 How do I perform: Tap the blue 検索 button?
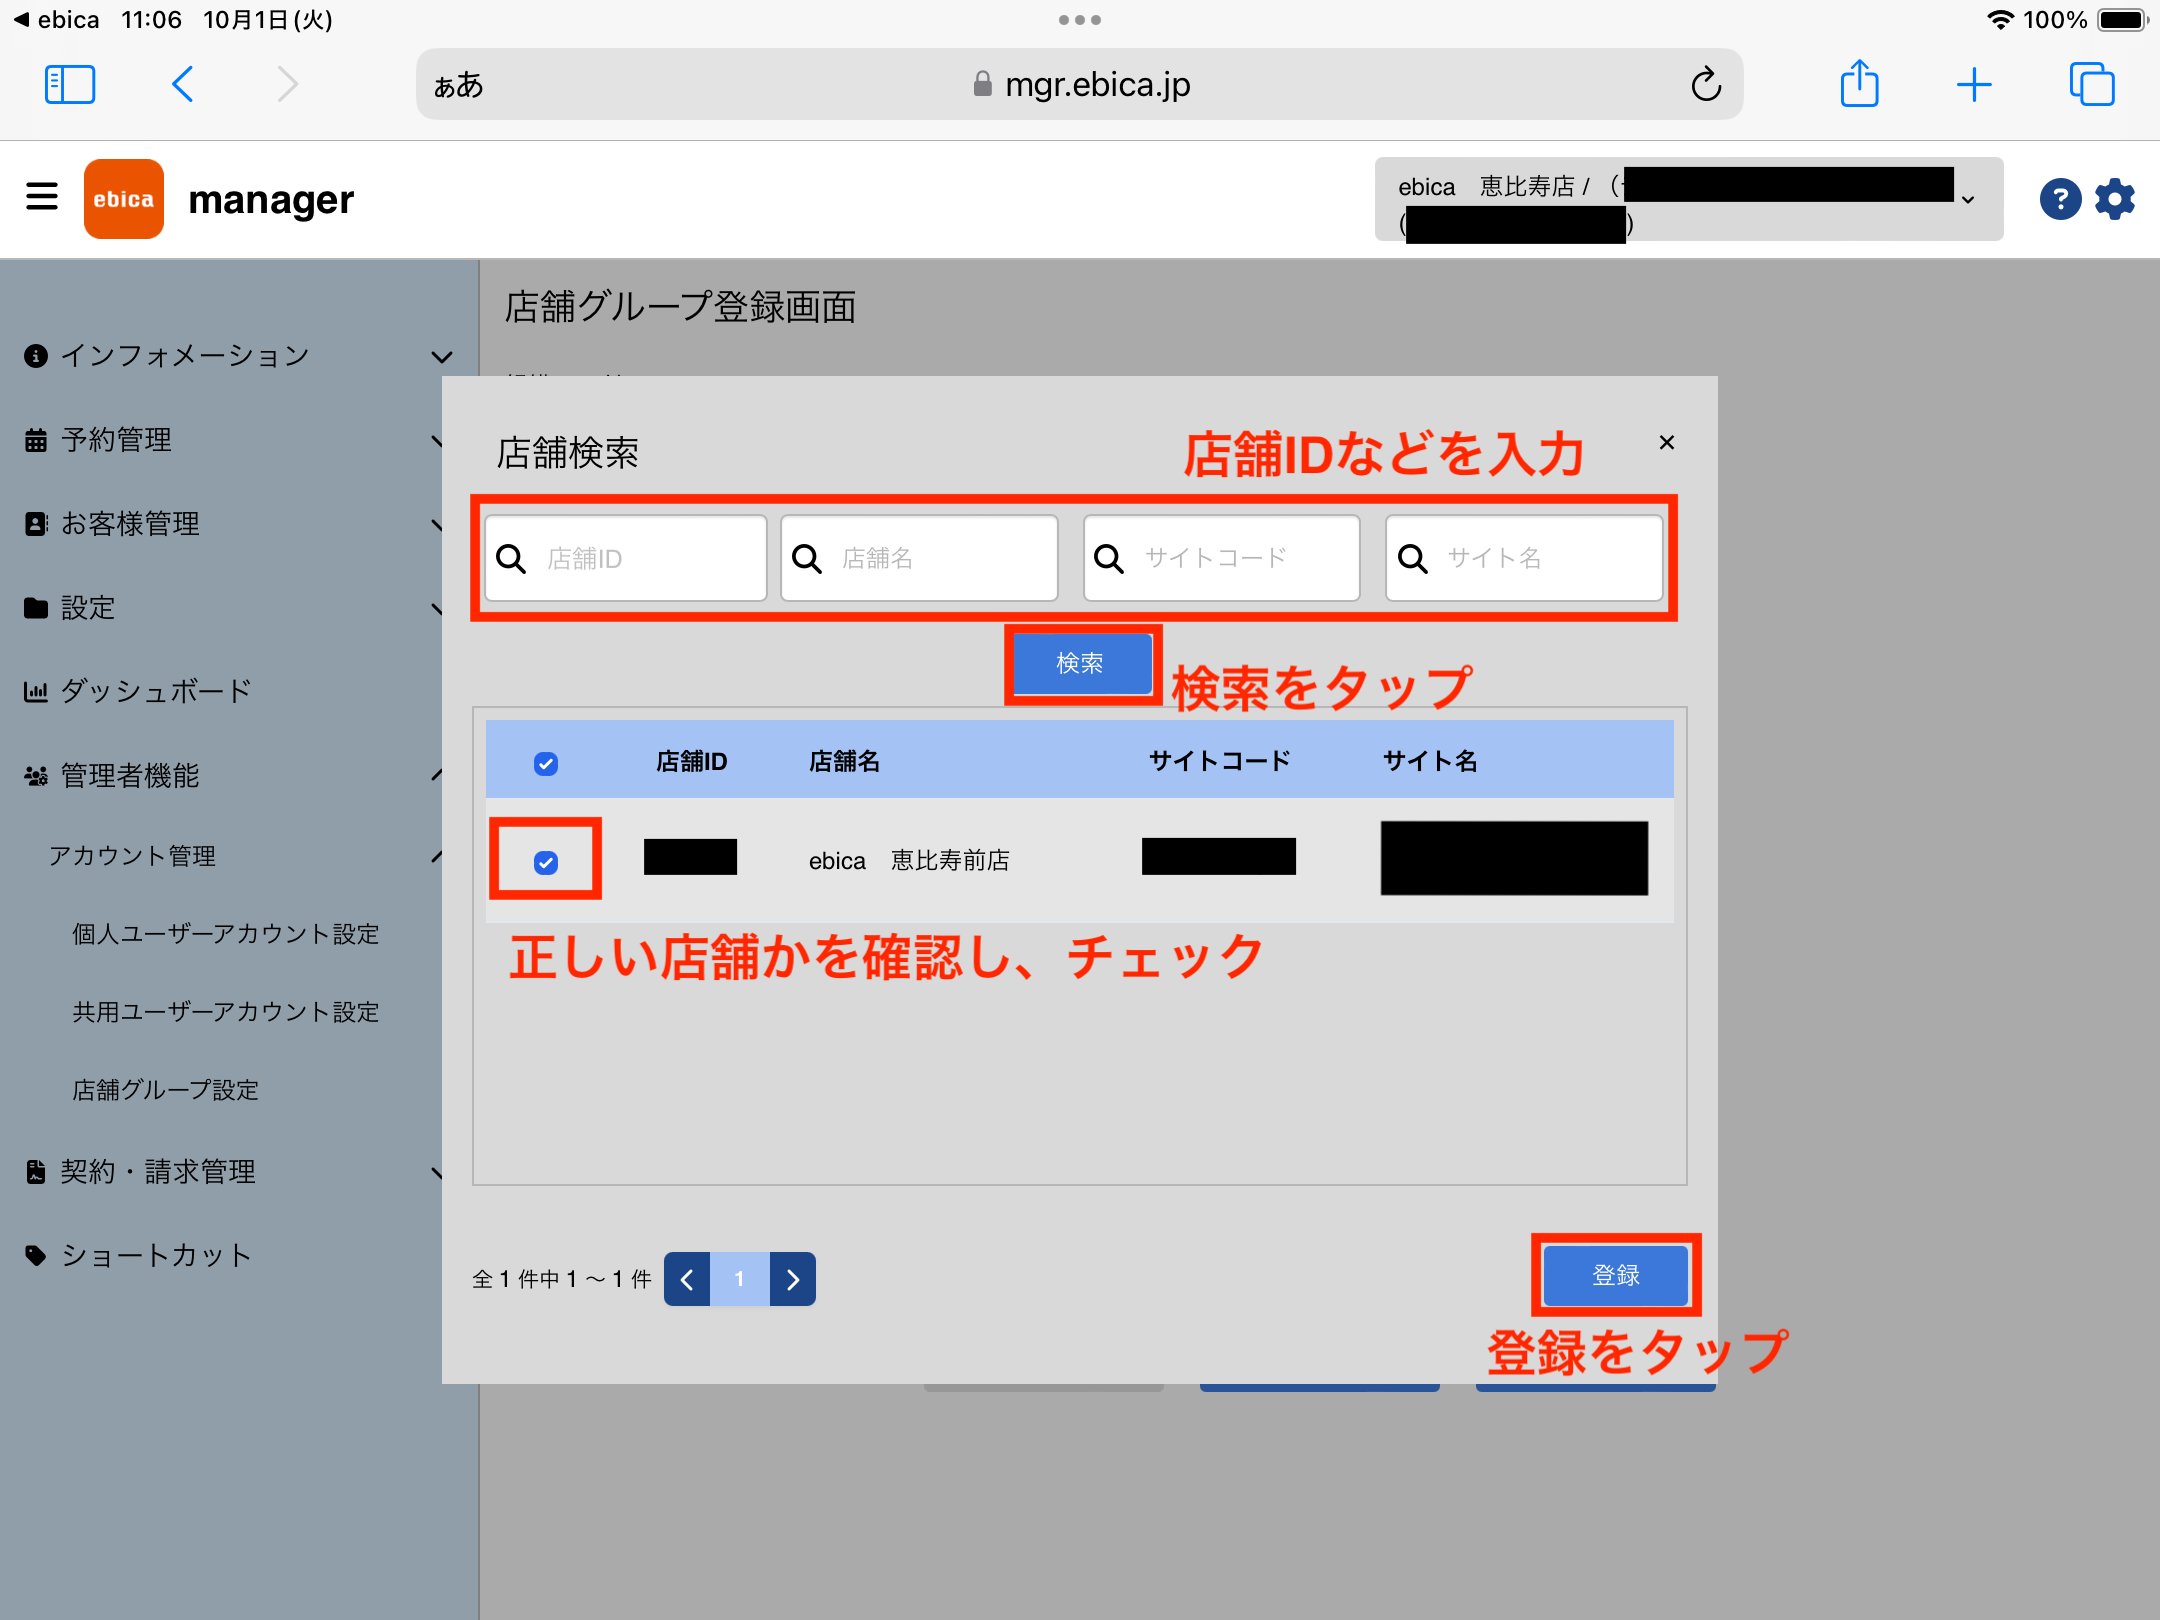(1082, 664)
